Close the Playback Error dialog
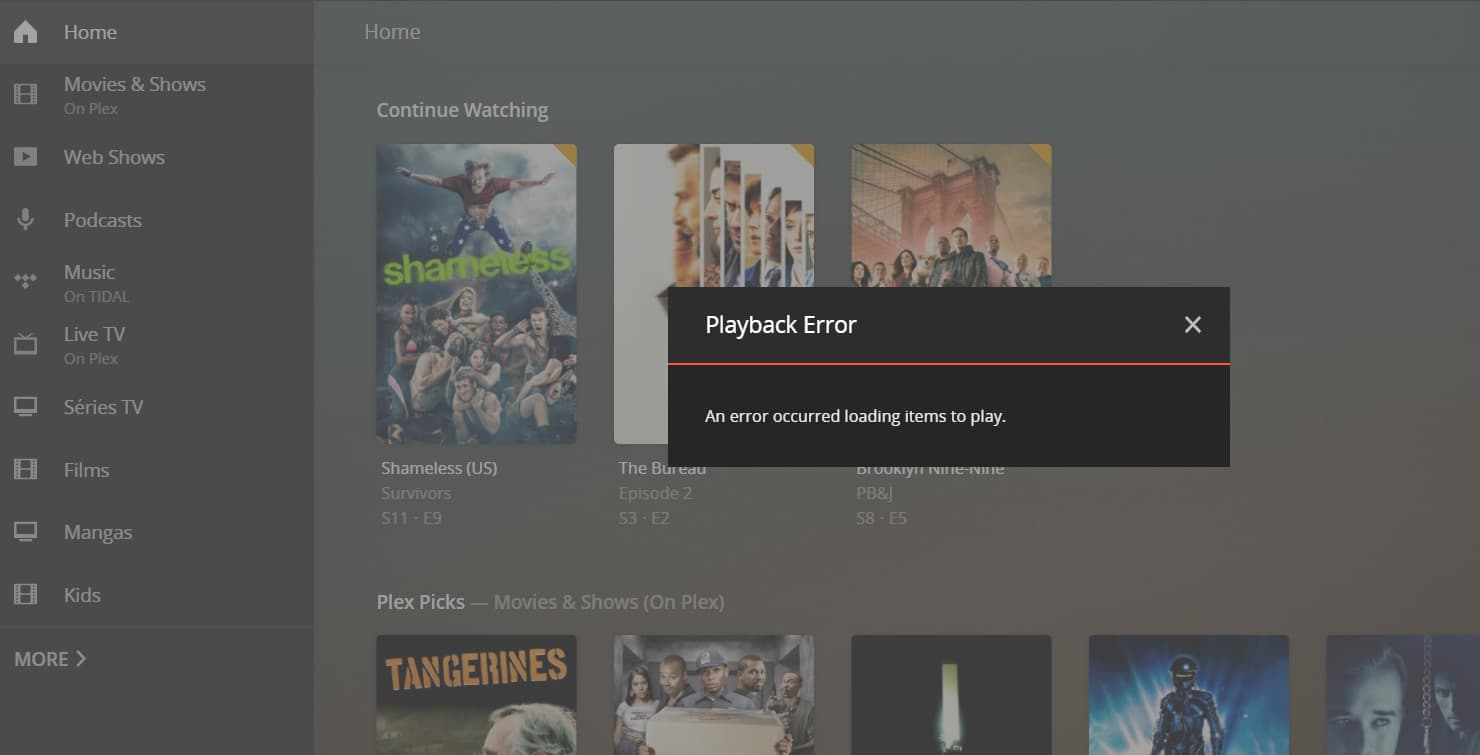This screenshot has width=1480, height=755. point(1192,325)
